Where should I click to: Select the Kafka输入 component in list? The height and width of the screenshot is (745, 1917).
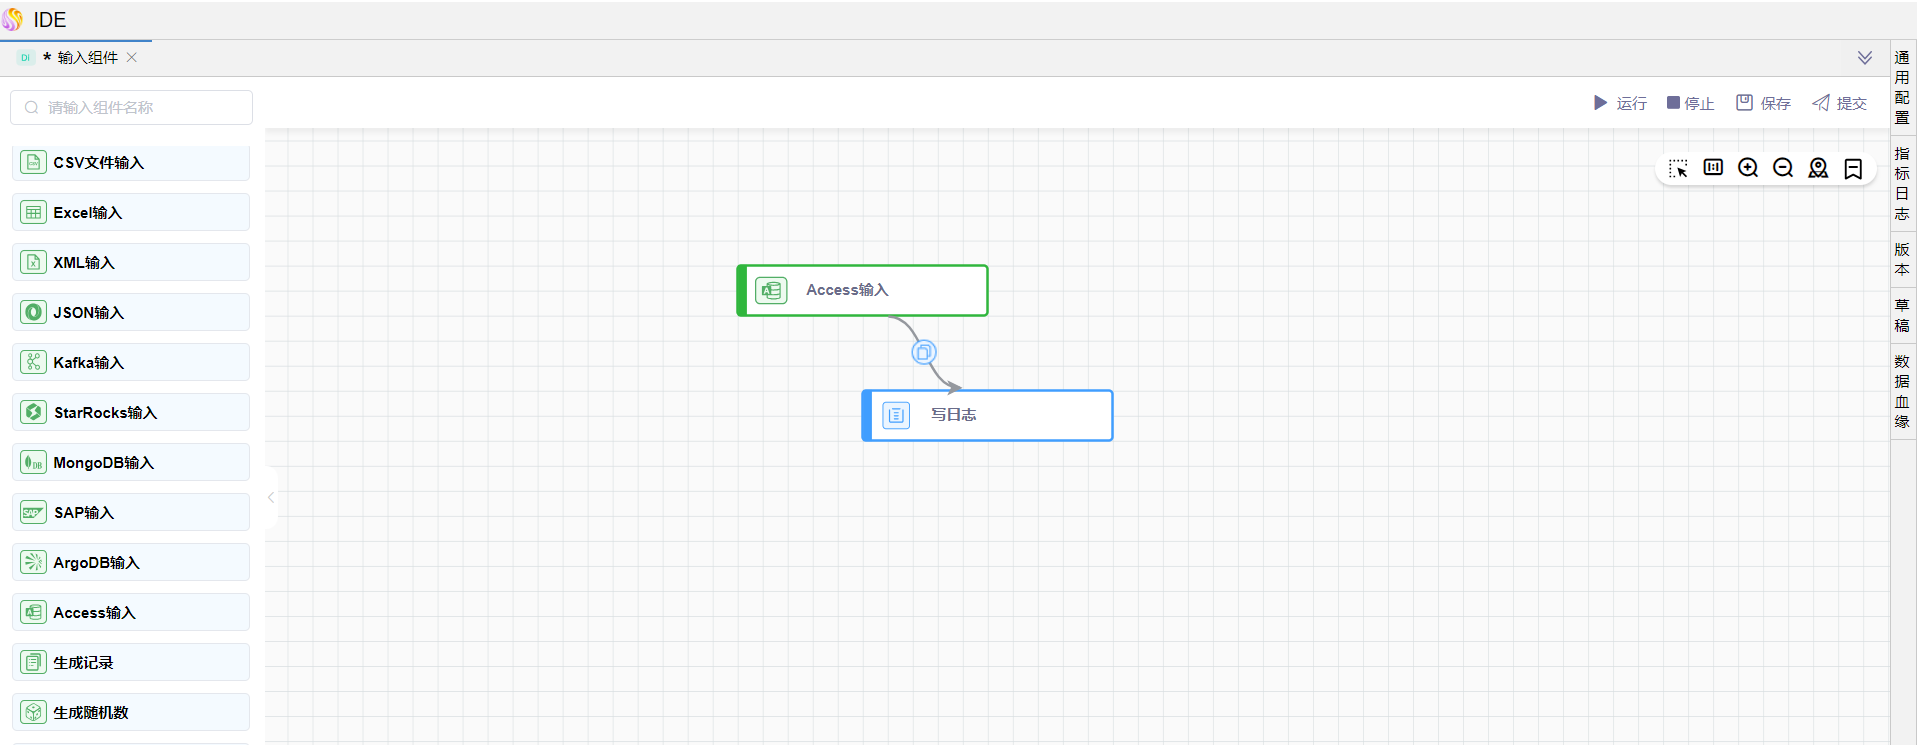tap(131, 362)
